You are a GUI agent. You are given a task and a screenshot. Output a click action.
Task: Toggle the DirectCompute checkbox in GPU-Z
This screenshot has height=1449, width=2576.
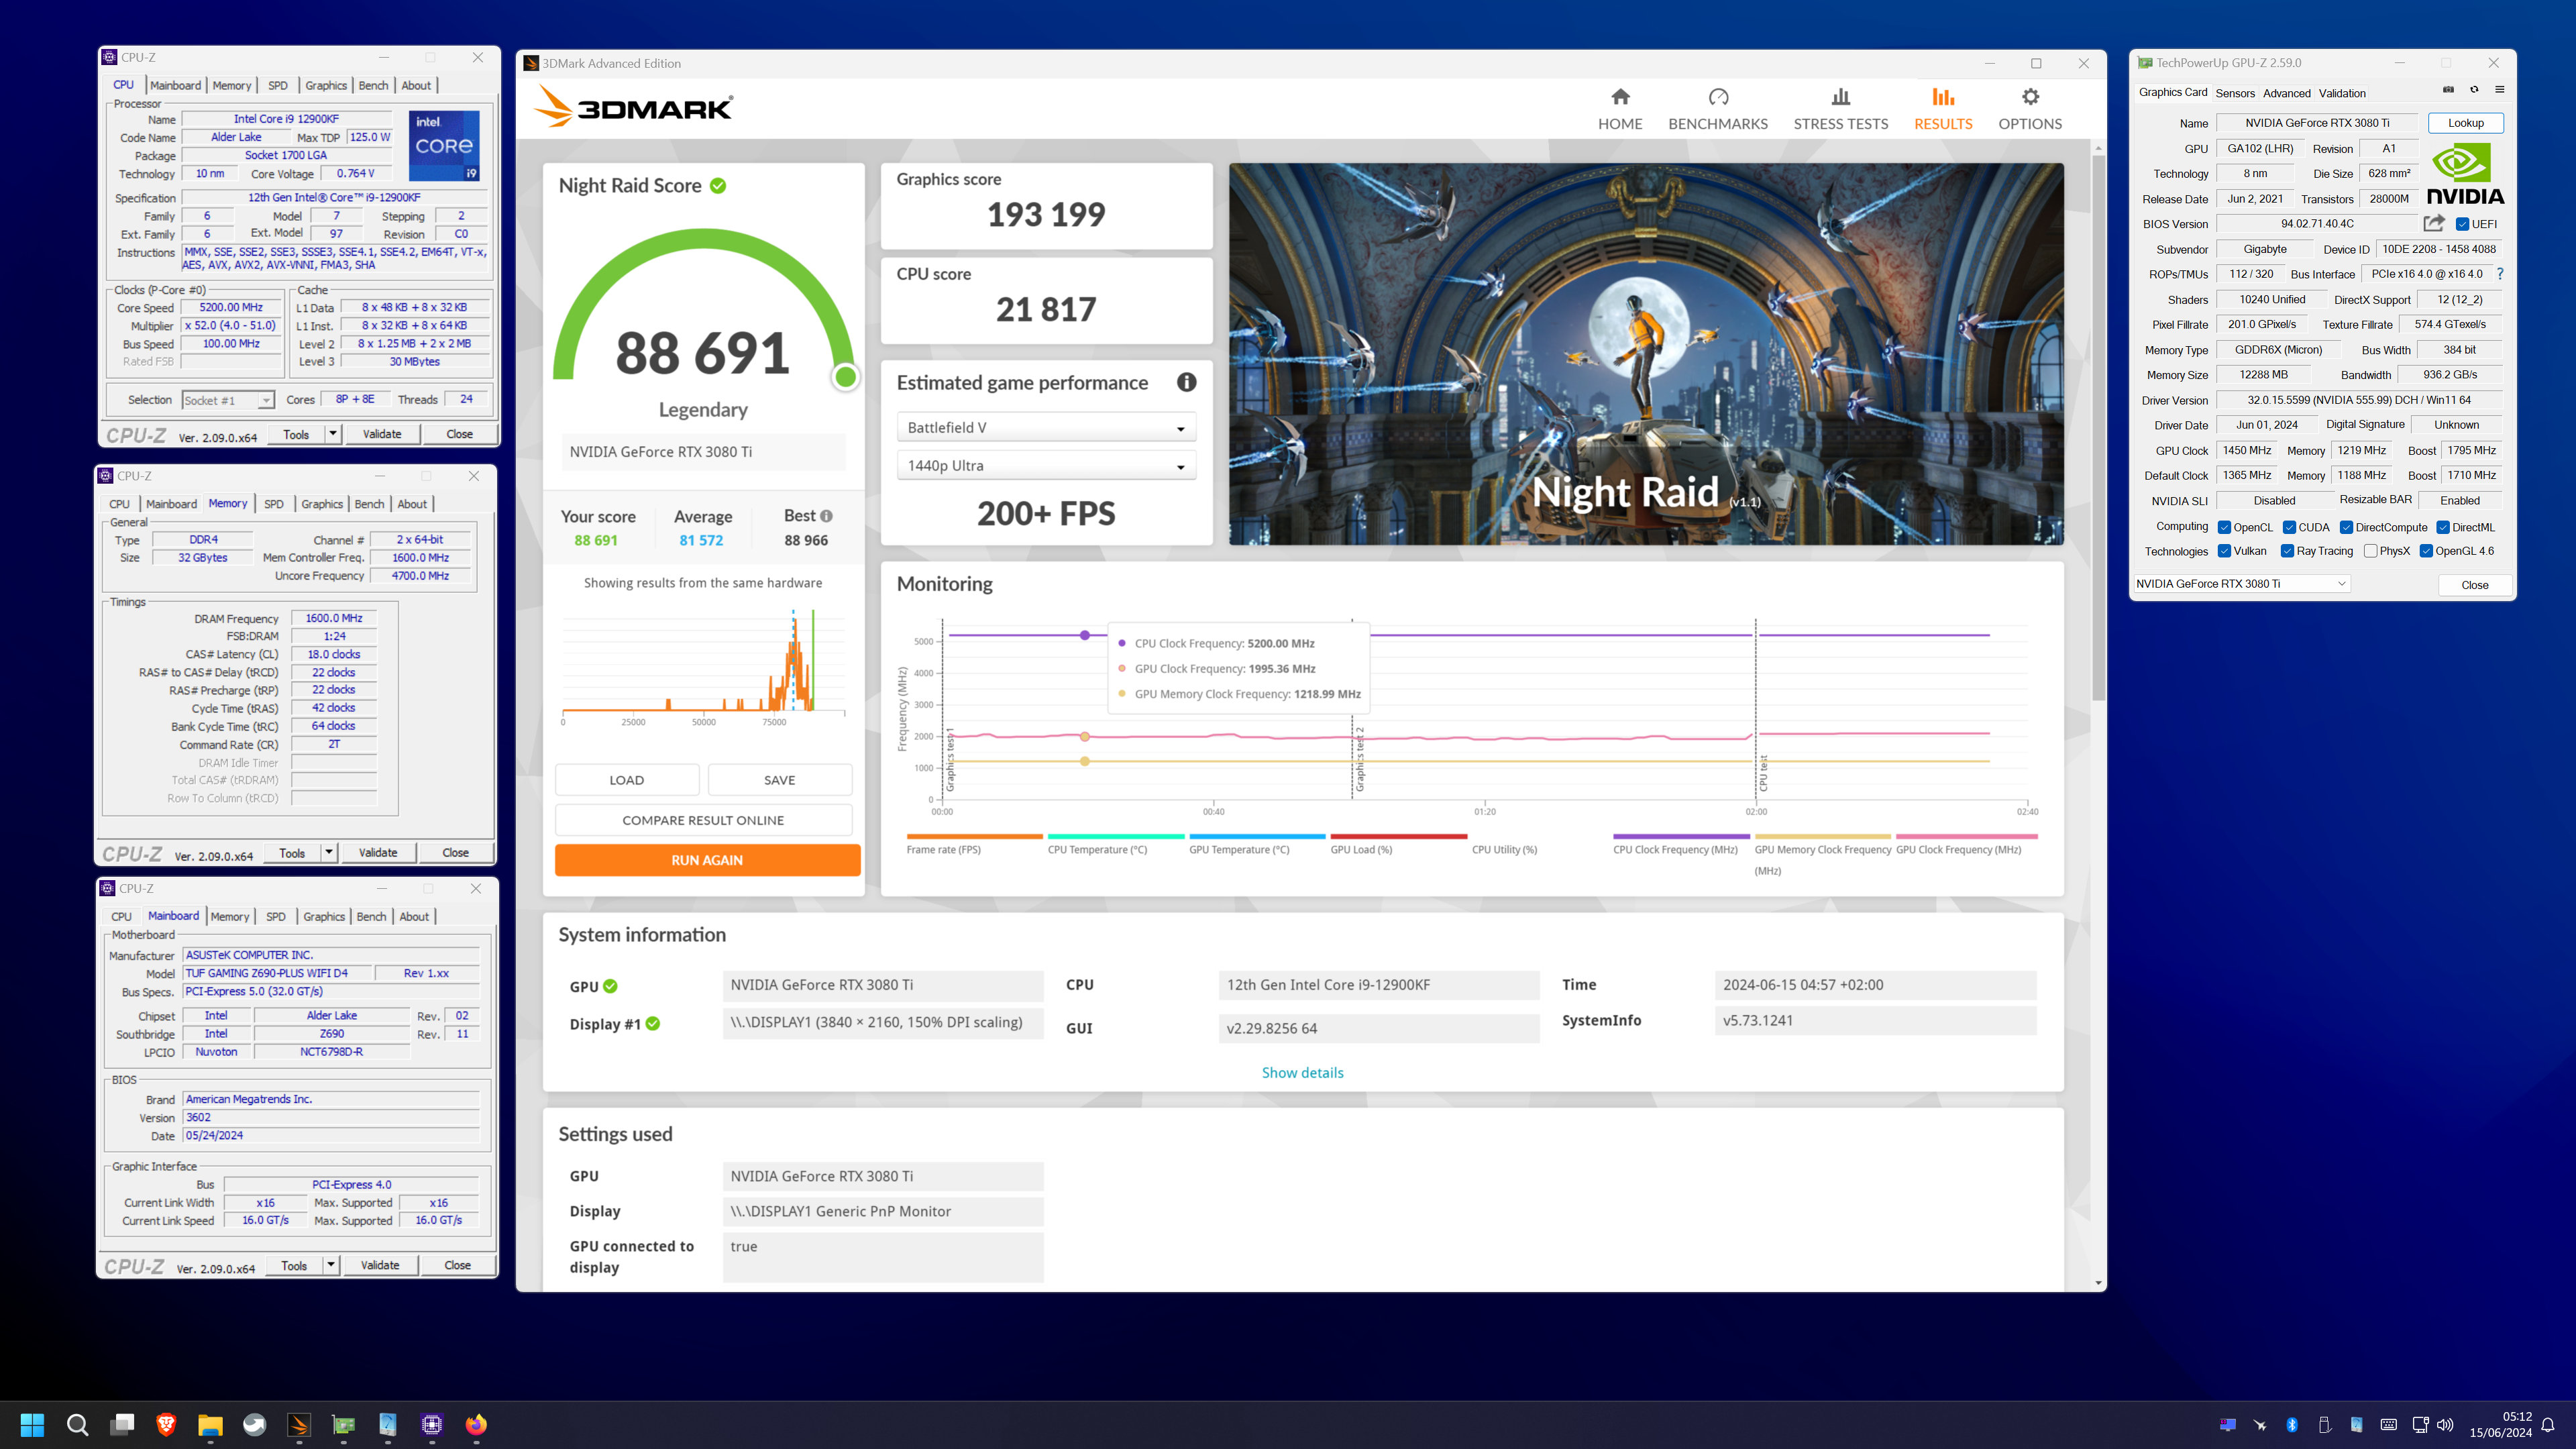coord(2346,527)
